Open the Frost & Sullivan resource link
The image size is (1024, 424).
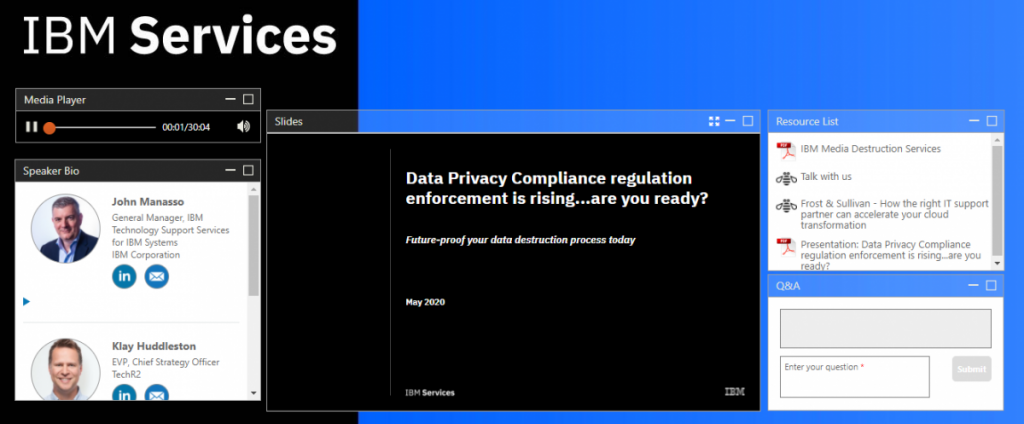895,214
